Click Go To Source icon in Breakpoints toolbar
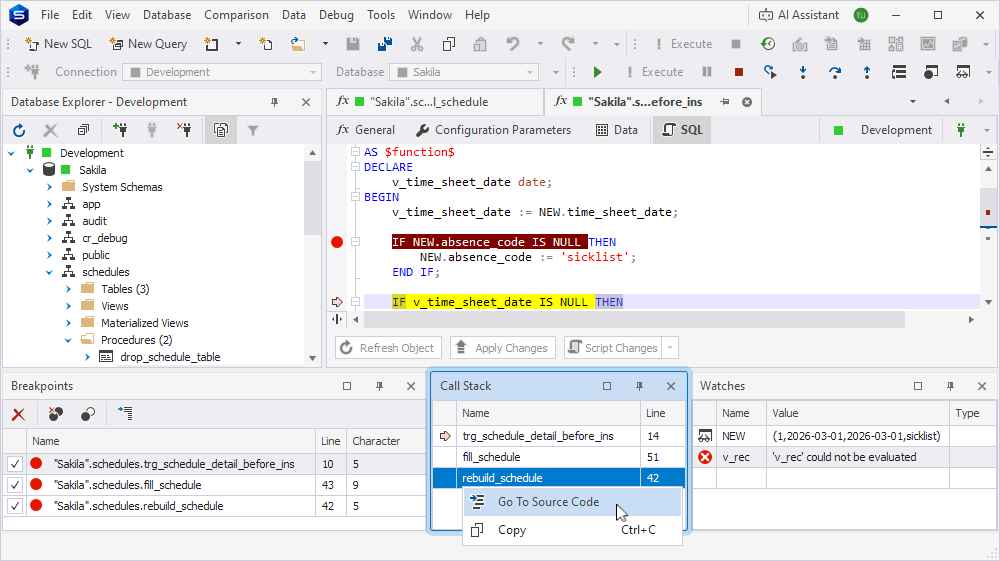 (x=125, y=414)
